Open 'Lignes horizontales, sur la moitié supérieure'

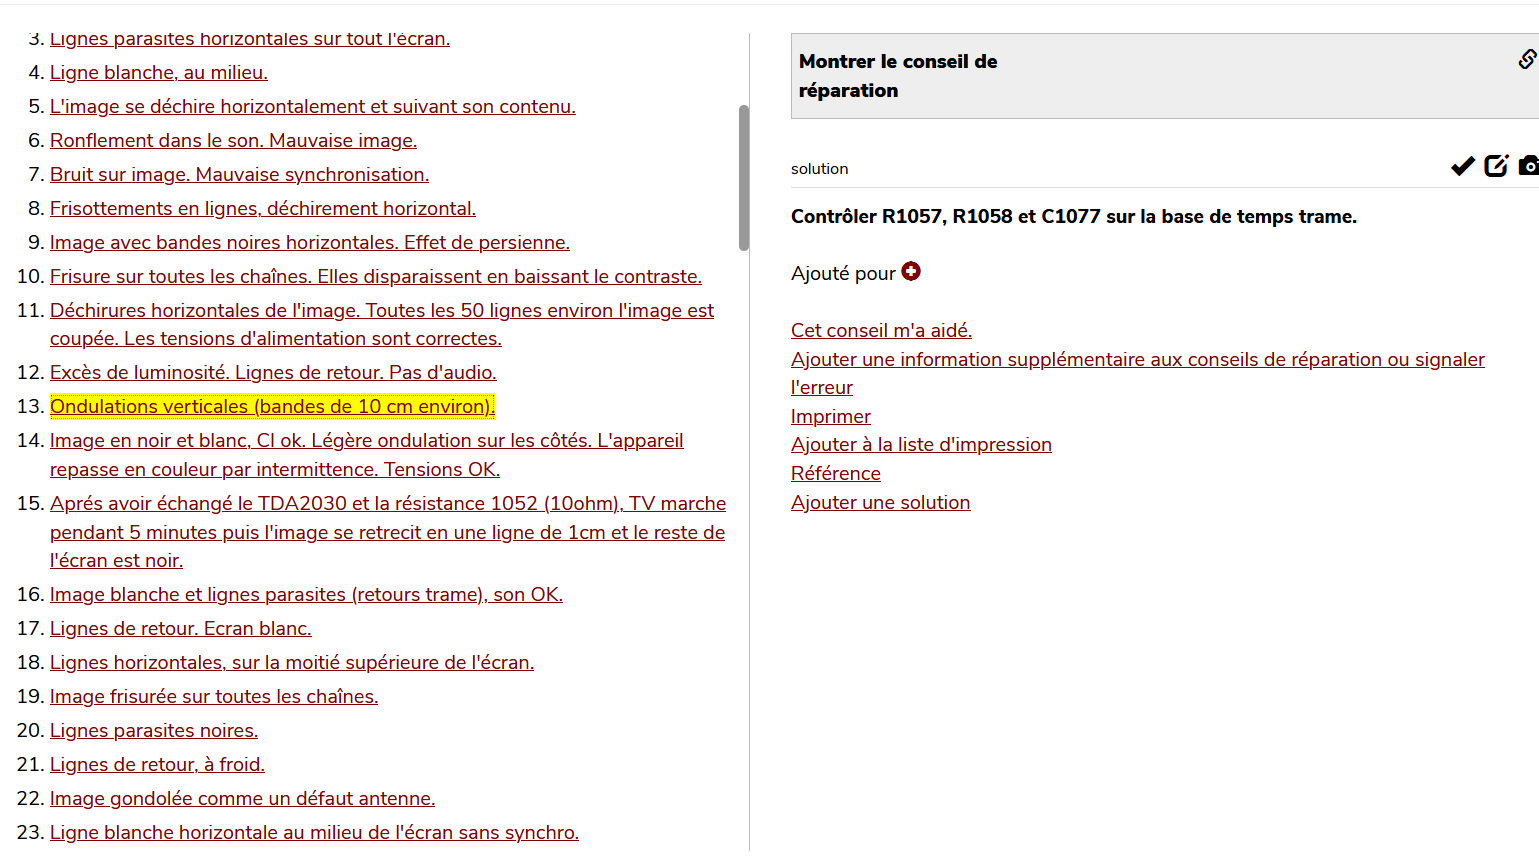coord(292,662)
